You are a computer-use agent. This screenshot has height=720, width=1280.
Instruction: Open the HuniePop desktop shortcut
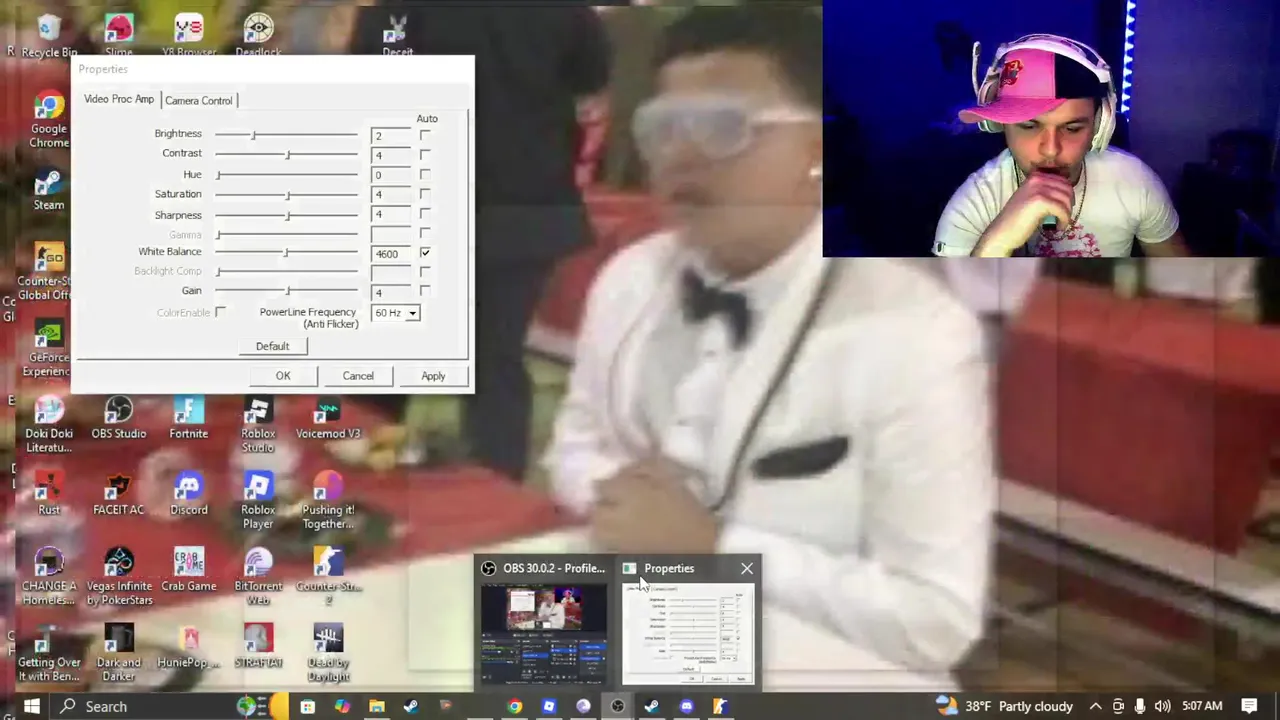(188, 646)
